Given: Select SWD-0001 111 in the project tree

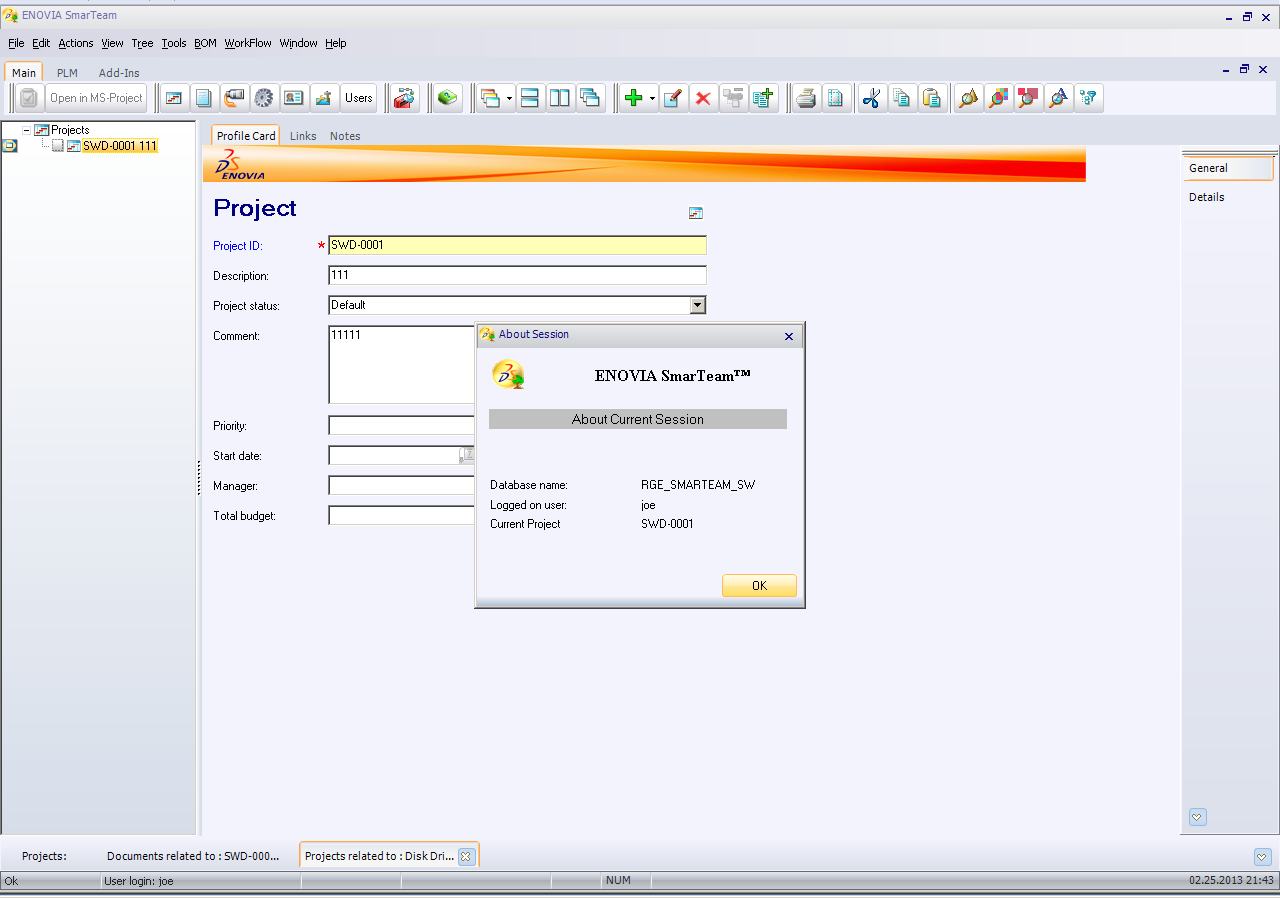Looking at the screenshot, I should click(120, 146).
